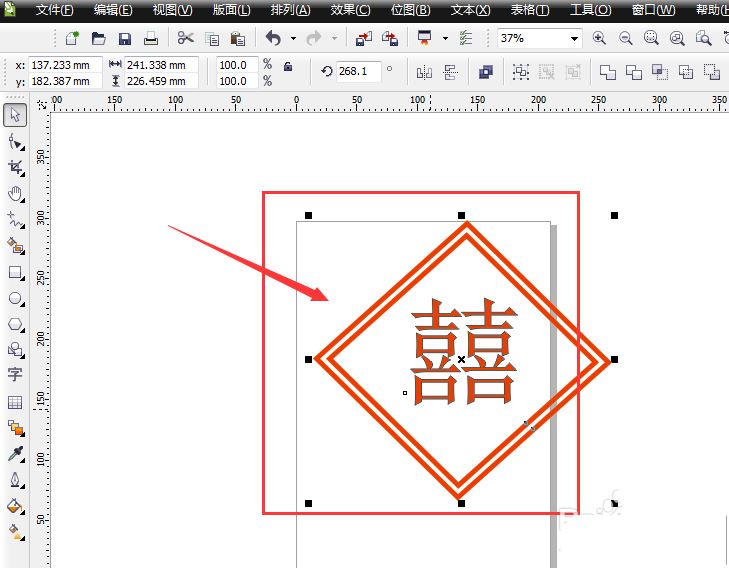Viewport: 729px width, 568px height.
Task: Save the document with floppy icon
Action: pyautogui.click(x=125, y=38)
